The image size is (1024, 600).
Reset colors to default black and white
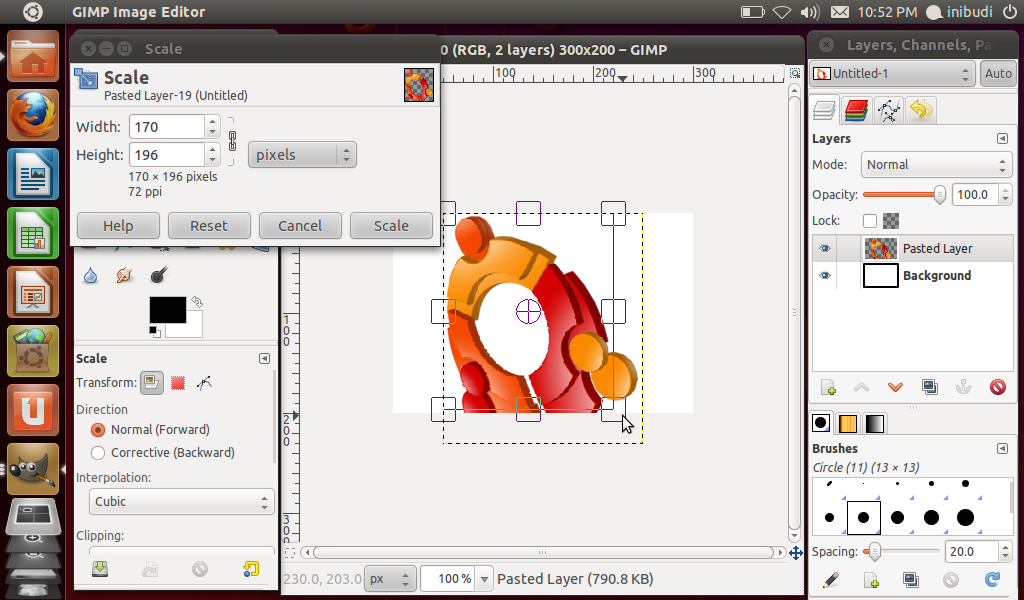(154, 332)
